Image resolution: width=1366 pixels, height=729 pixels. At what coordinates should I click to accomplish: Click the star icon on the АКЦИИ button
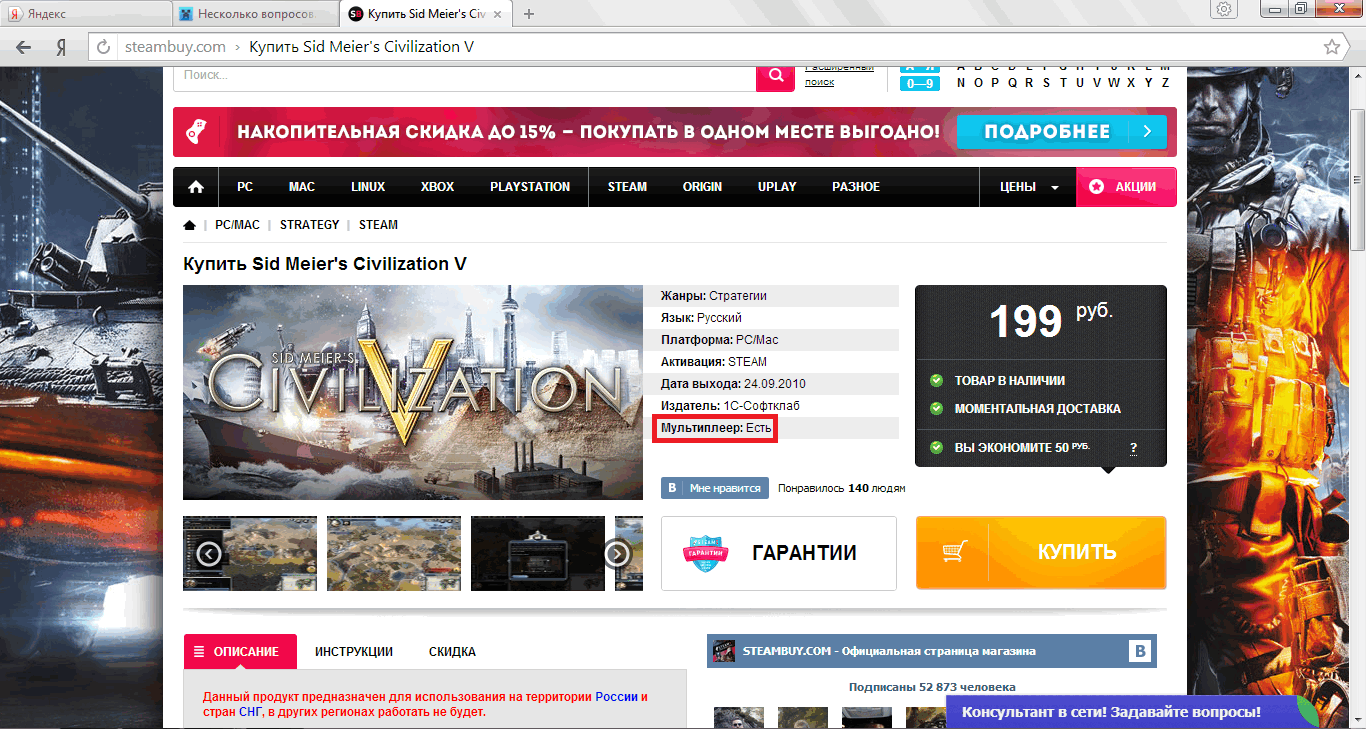1096,187
